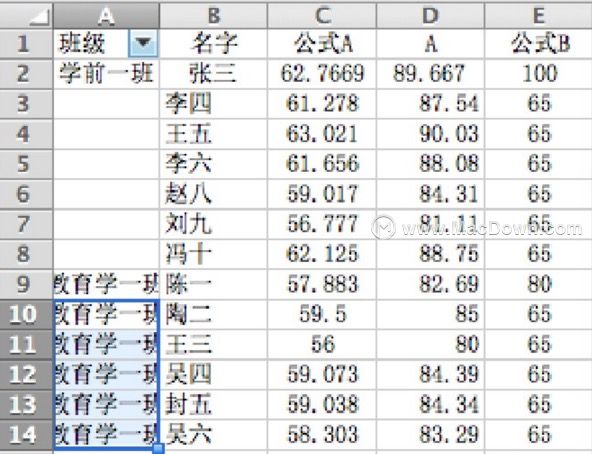Click the value 61.278
The height and width of the screenshot is (454, 592).
pyautogui.click(x=322, y=103)
